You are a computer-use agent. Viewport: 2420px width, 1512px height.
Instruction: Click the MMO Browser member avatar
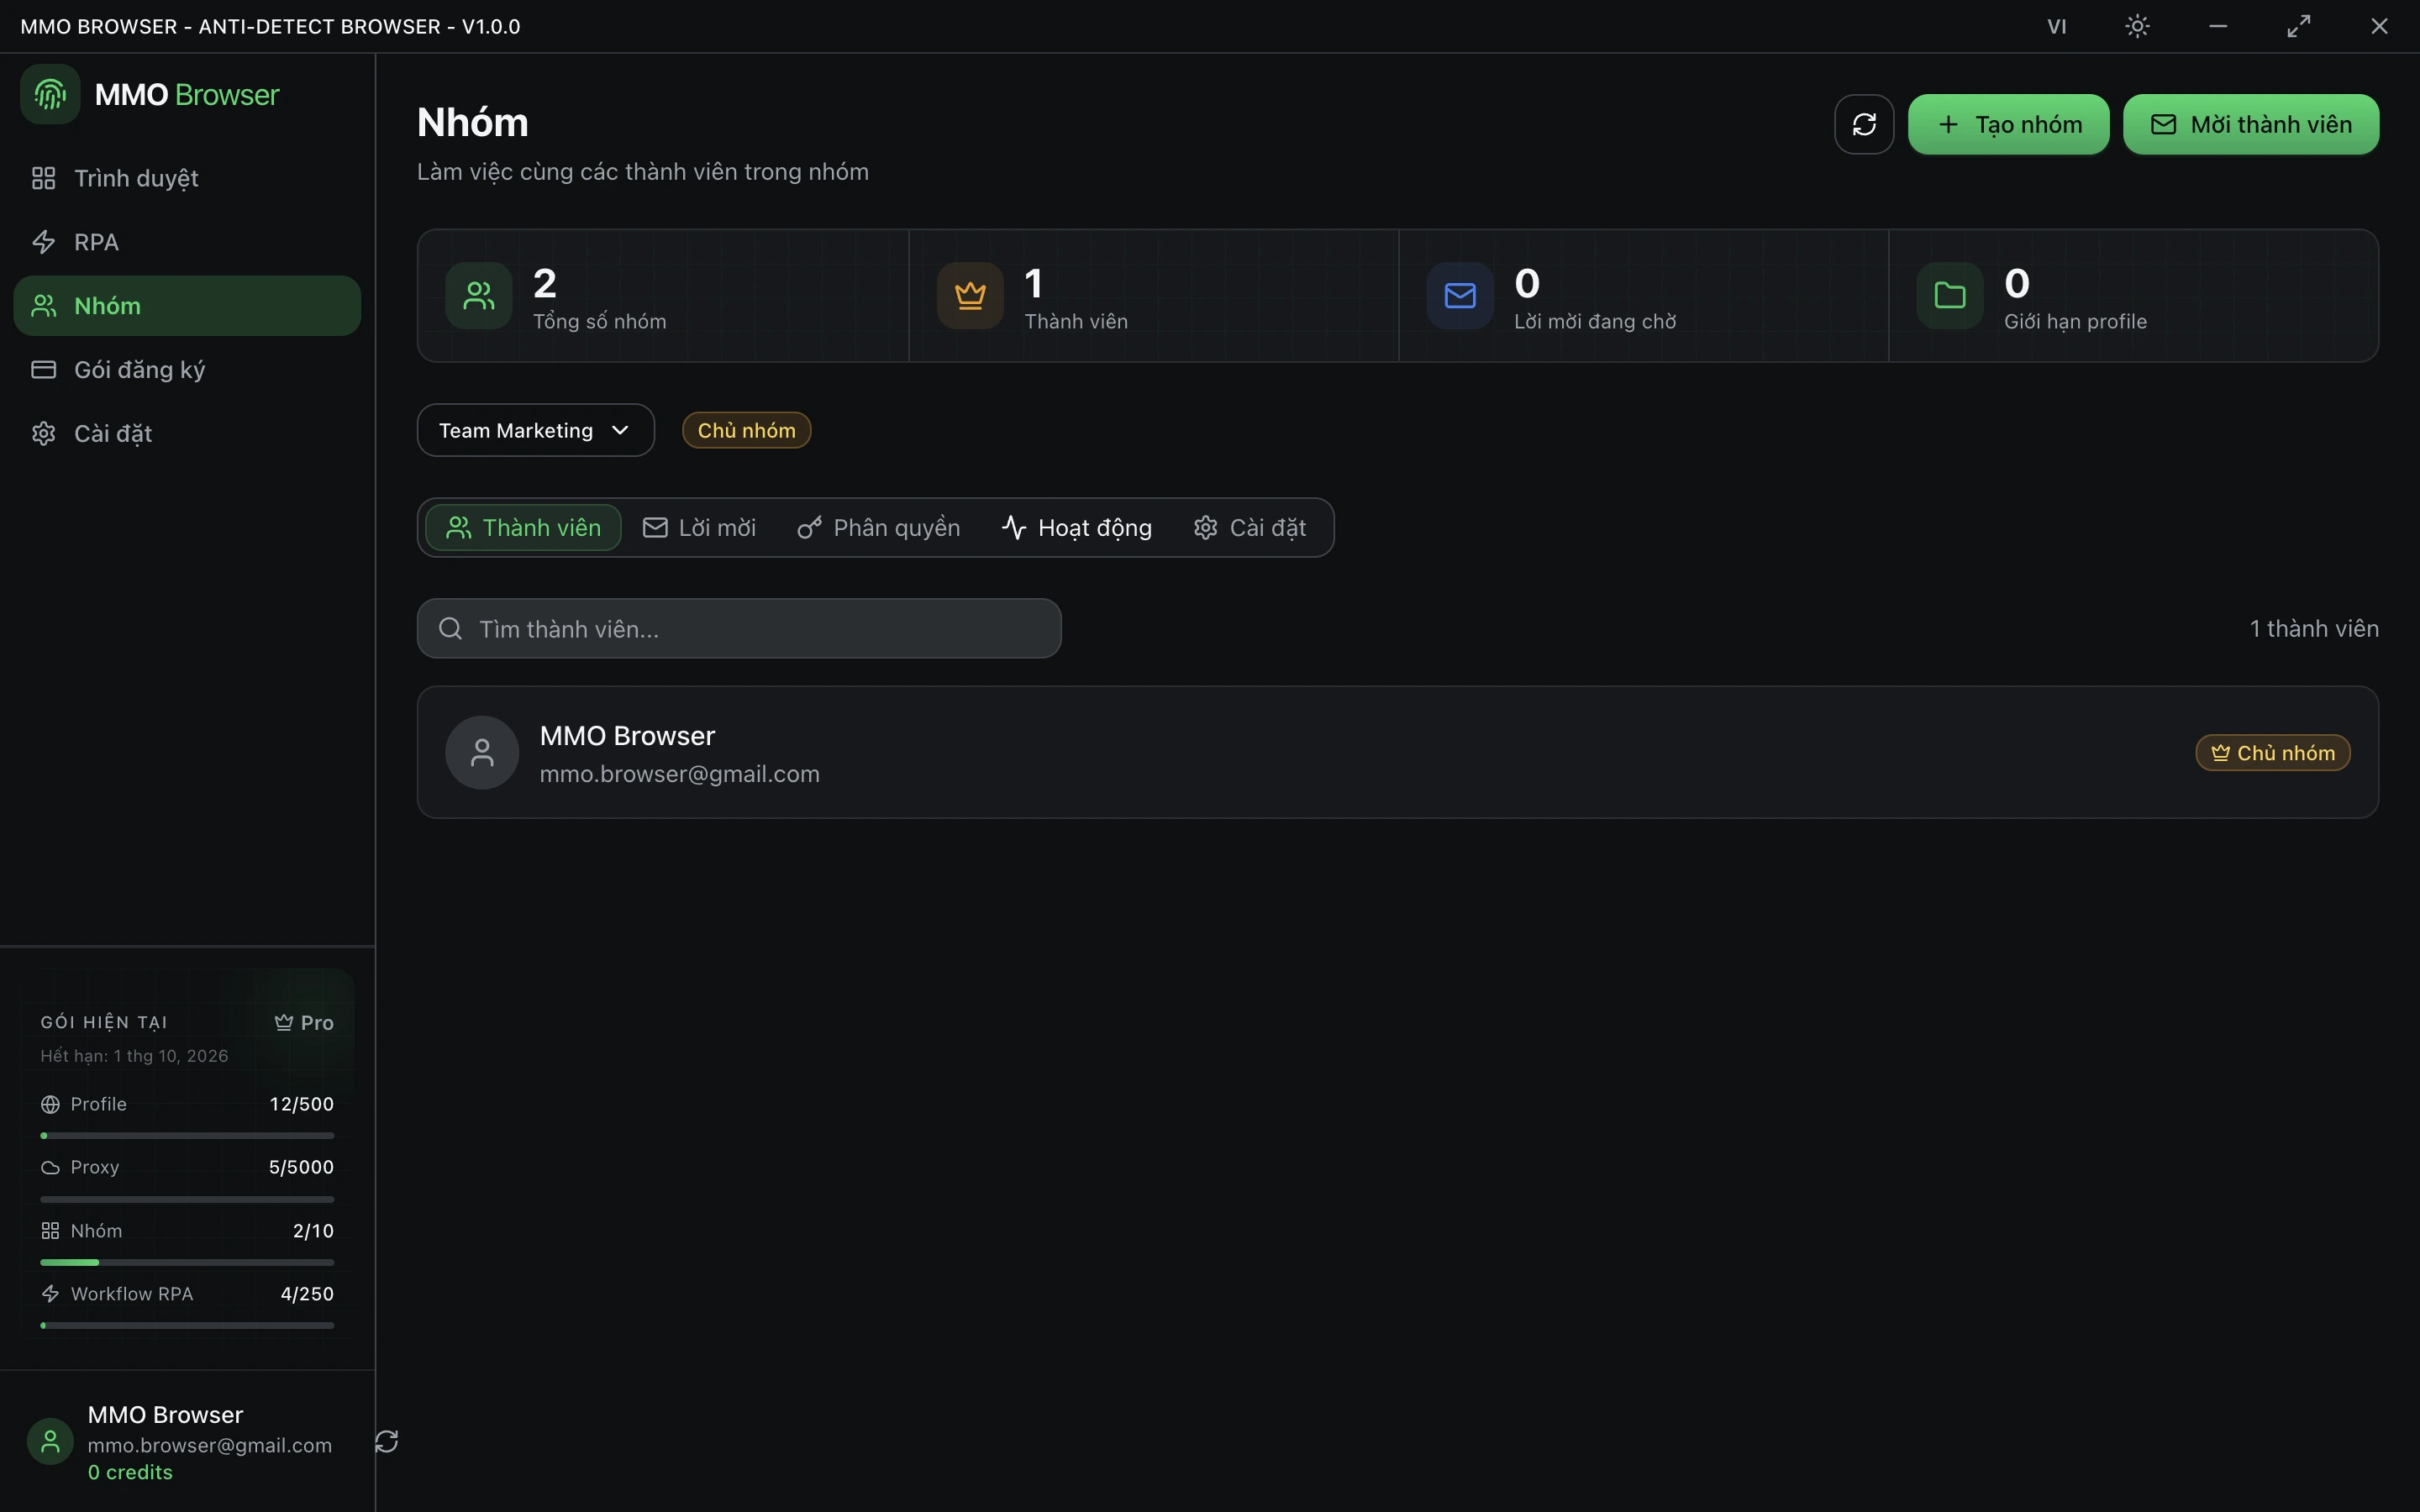(482, 752)
